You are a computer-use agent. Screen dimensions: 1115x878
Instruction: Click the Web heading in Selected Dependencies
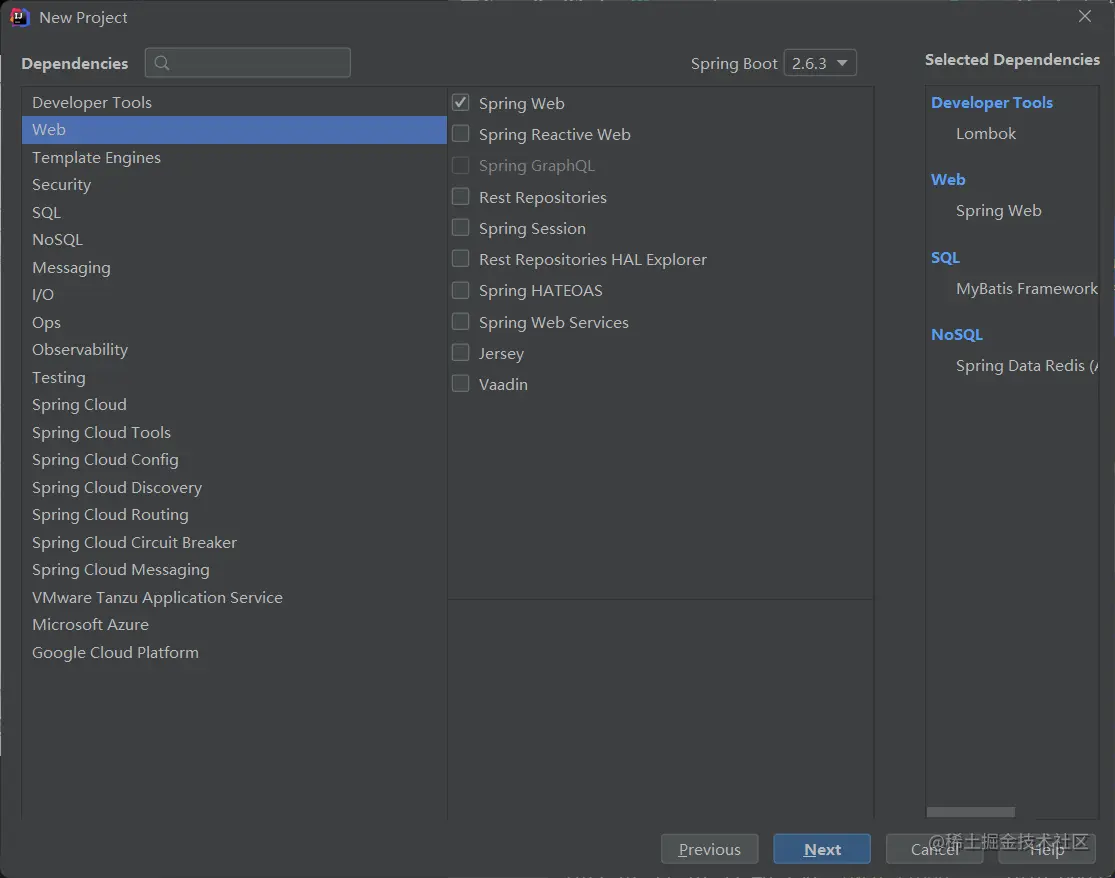(x=948, y=180)
